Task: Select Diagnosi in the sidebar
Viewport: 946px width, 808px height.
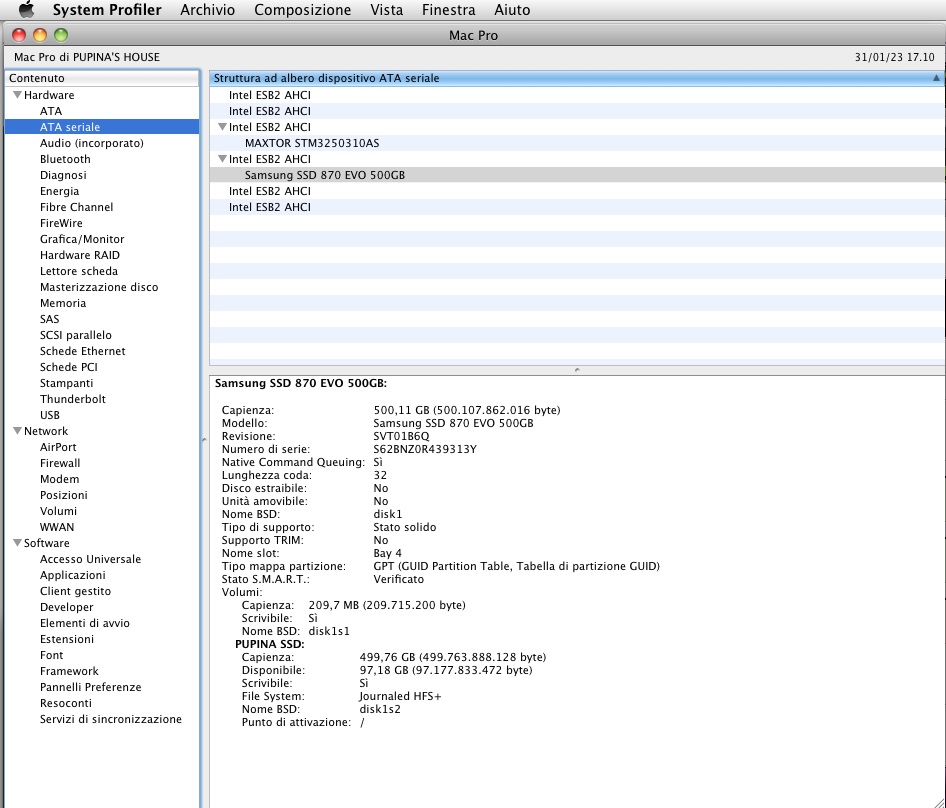Action: pos(63,175)
